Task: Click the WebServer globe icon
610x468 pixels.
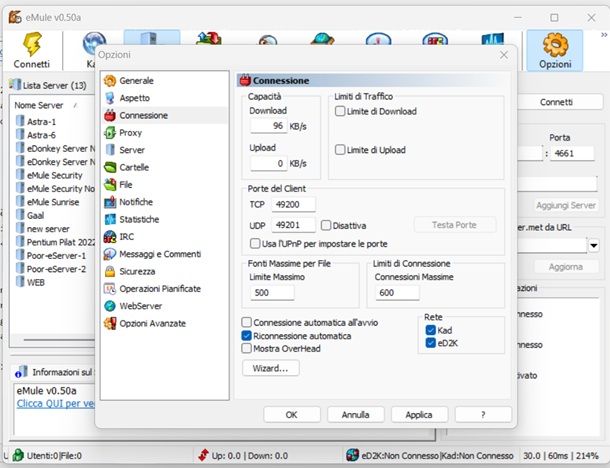Action: (110, 306)
